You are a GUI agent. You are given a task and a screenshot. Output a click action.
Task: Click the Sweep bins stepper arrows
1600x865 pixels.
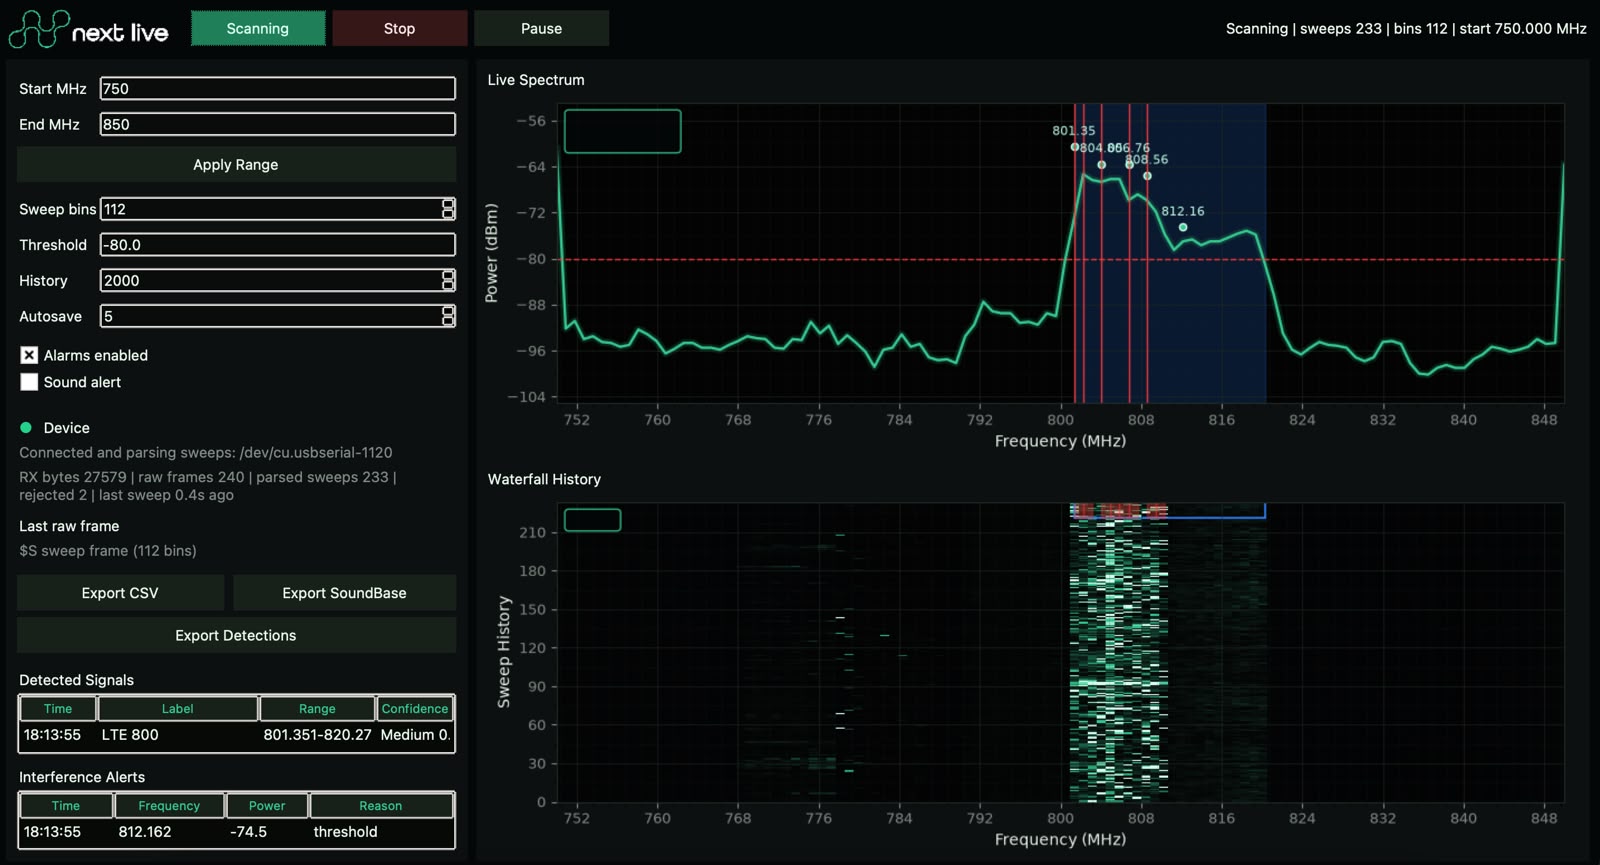tap(448, 209)
